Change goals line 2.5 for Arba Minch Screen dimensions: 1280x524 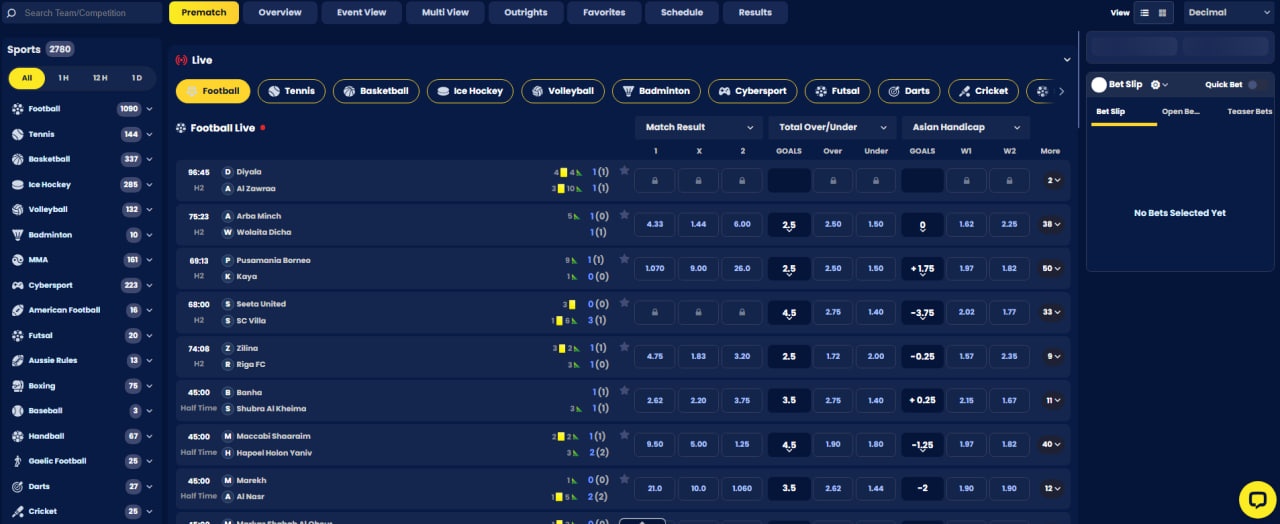tap(789, 225)
